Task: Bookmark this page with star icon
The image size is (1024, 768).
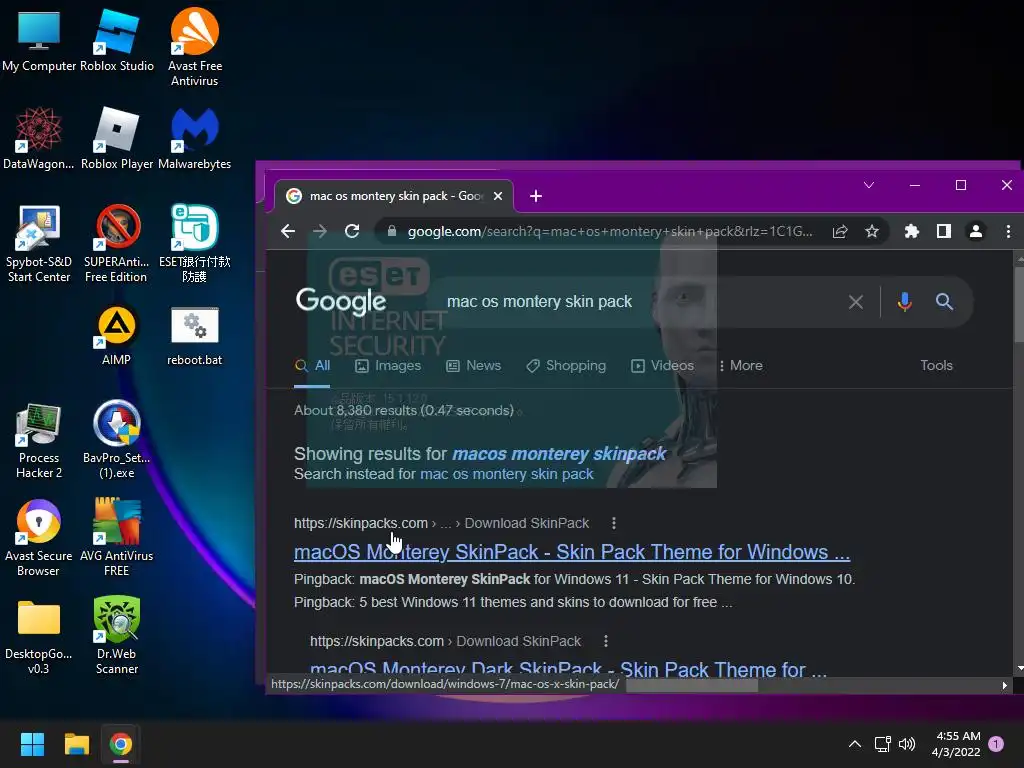Action: click(872, 231)
